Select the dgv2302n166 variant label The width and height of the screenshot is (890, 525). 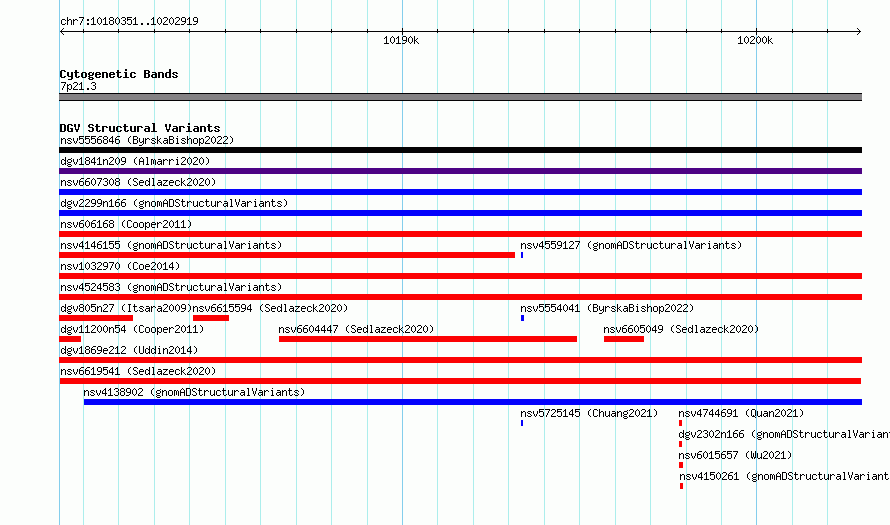[784, 434]
